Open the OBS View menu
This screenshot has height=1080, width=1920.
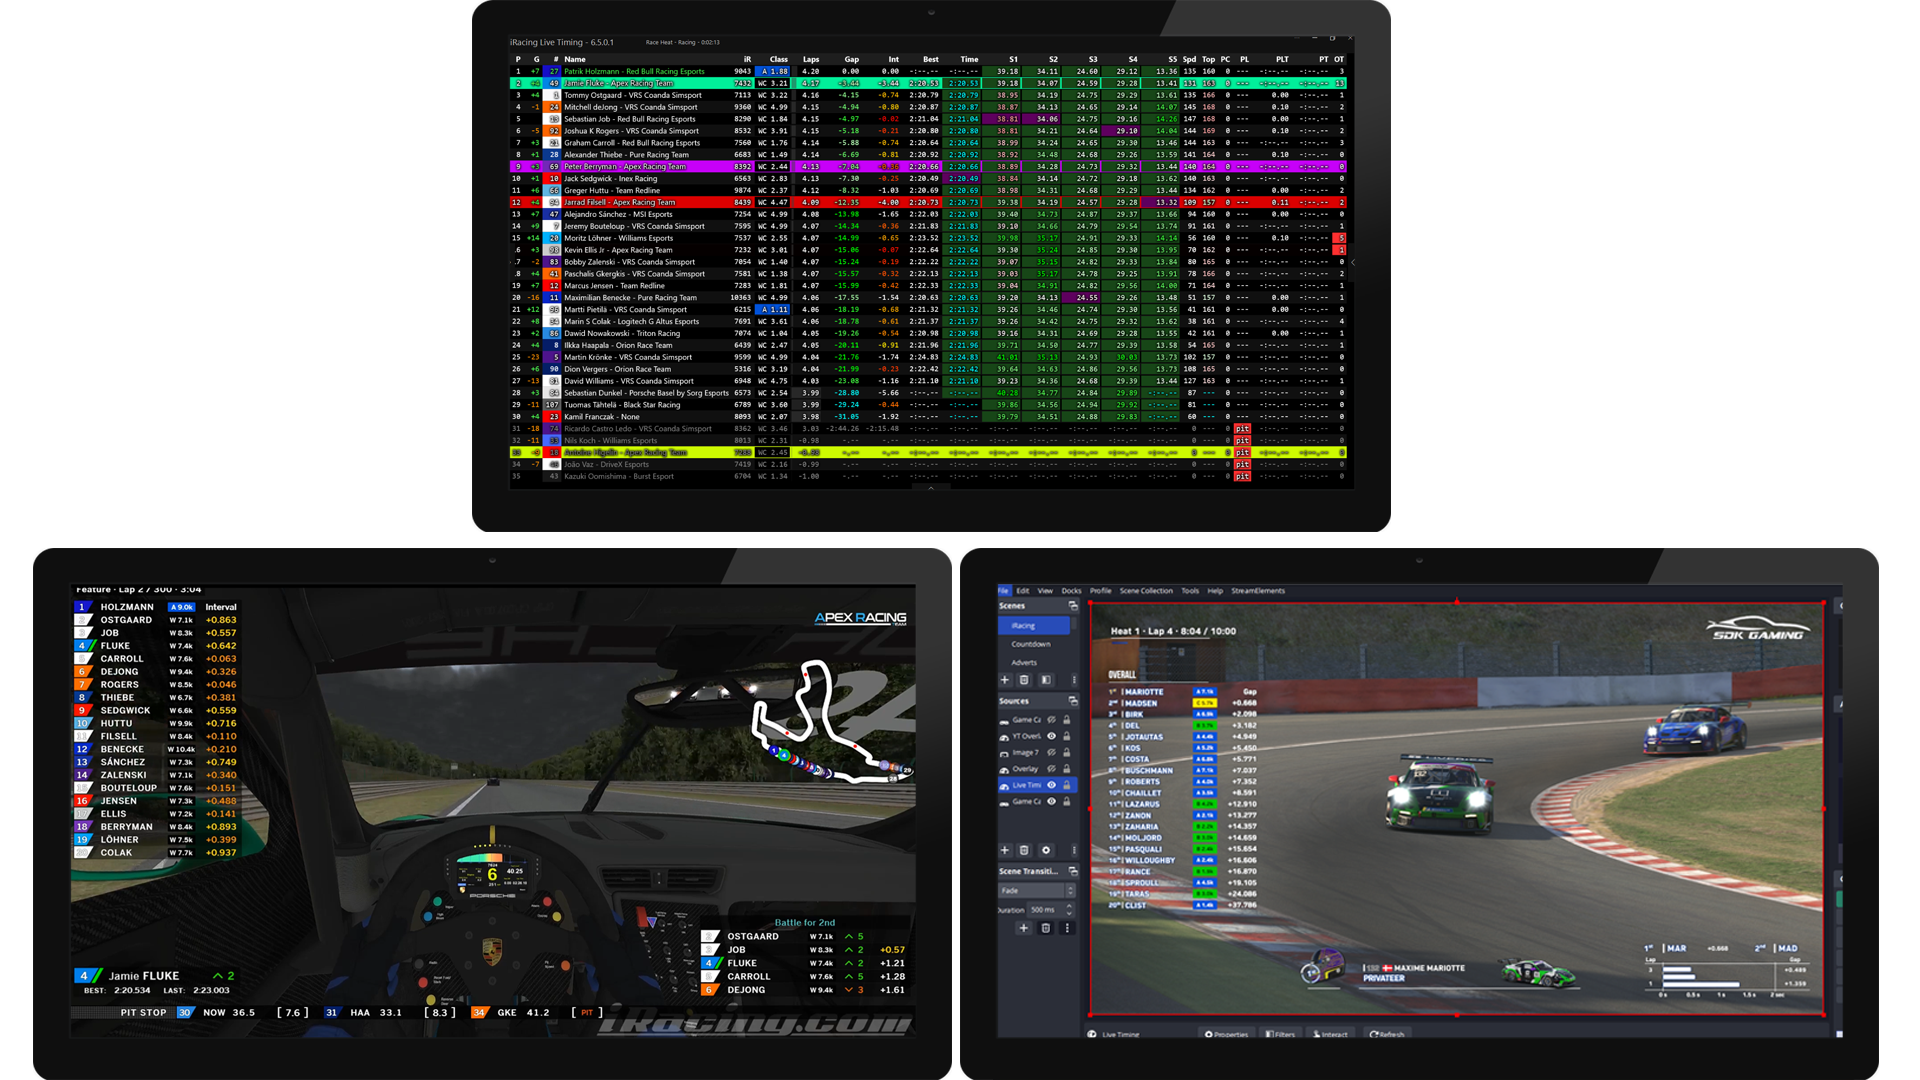pyautogui.click(x=1045, y=591)
